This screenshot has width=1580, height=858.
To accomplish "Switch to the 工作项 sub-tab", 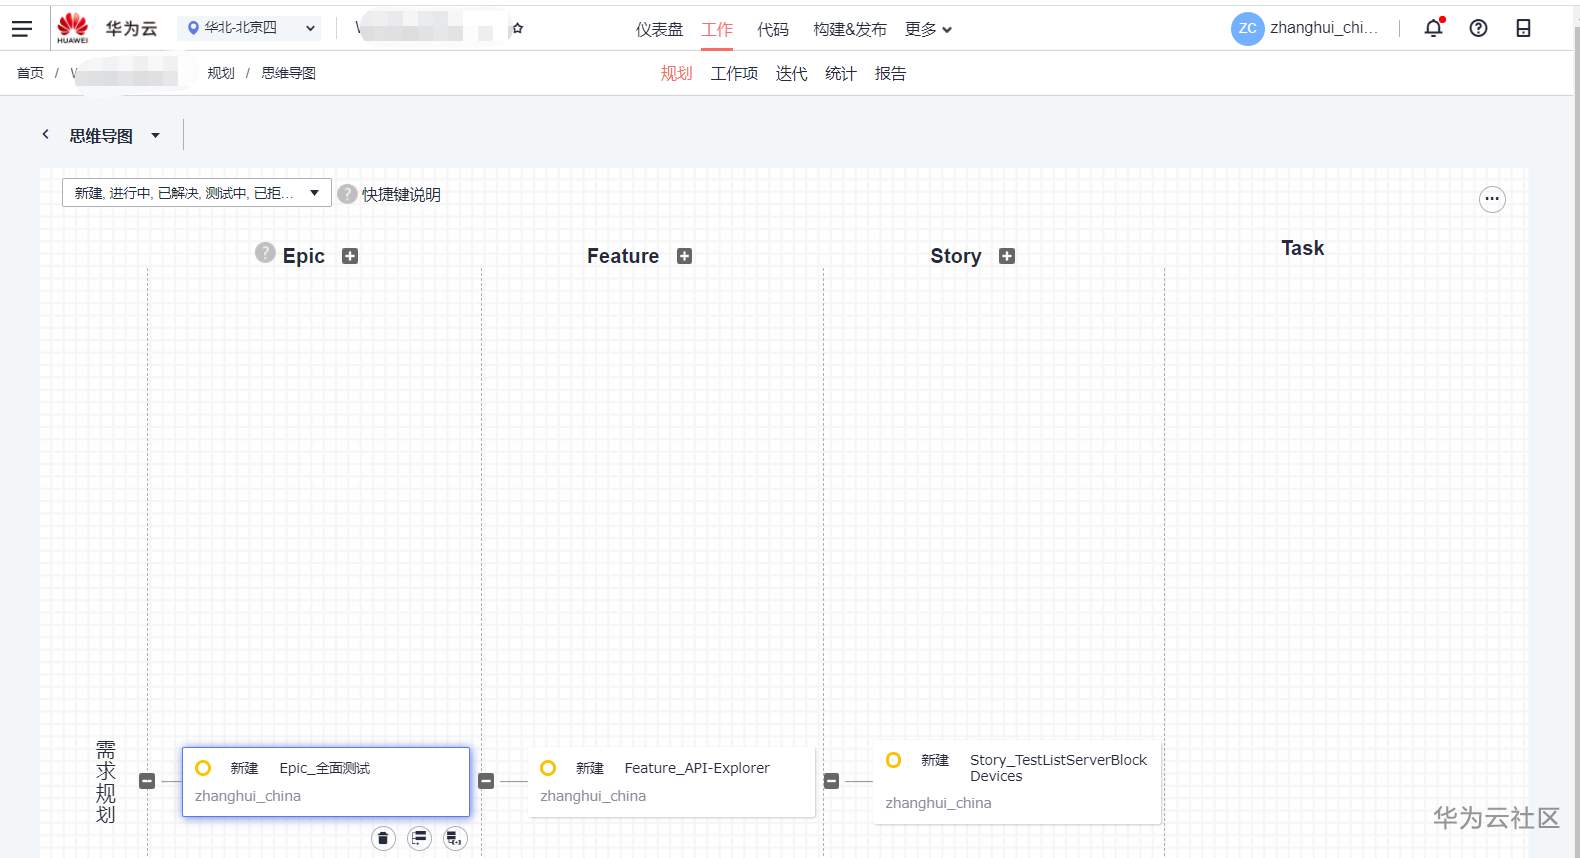I will tap(734, 73).
